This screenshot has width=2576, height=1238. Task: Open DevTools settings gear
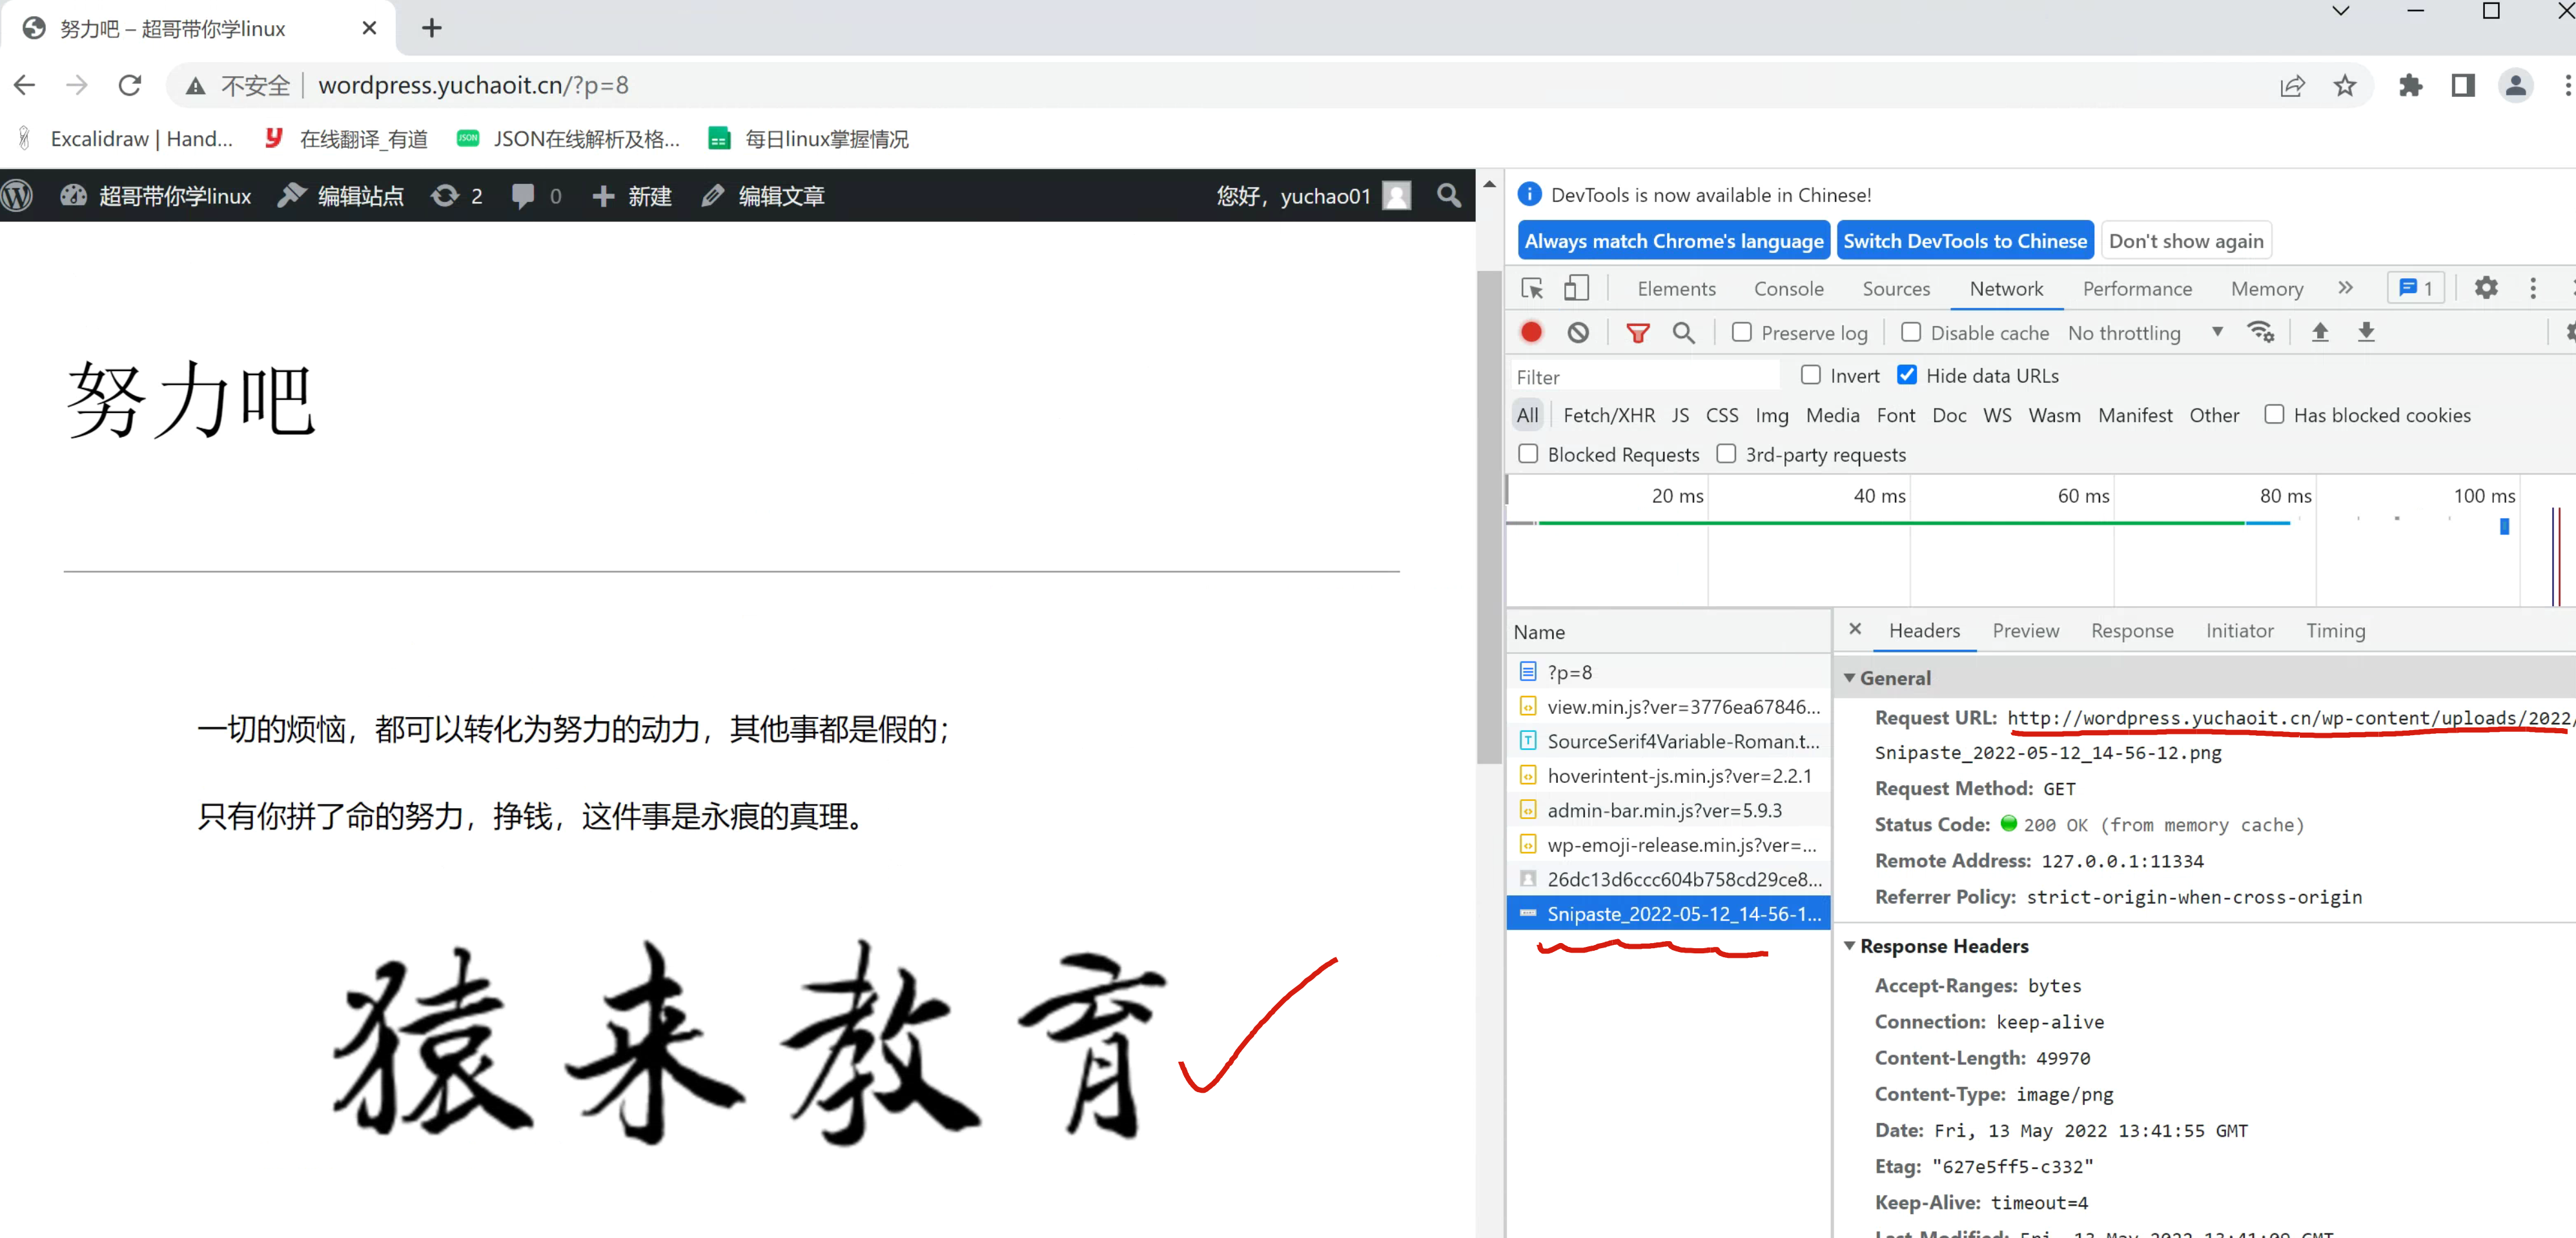(2485, 288)
